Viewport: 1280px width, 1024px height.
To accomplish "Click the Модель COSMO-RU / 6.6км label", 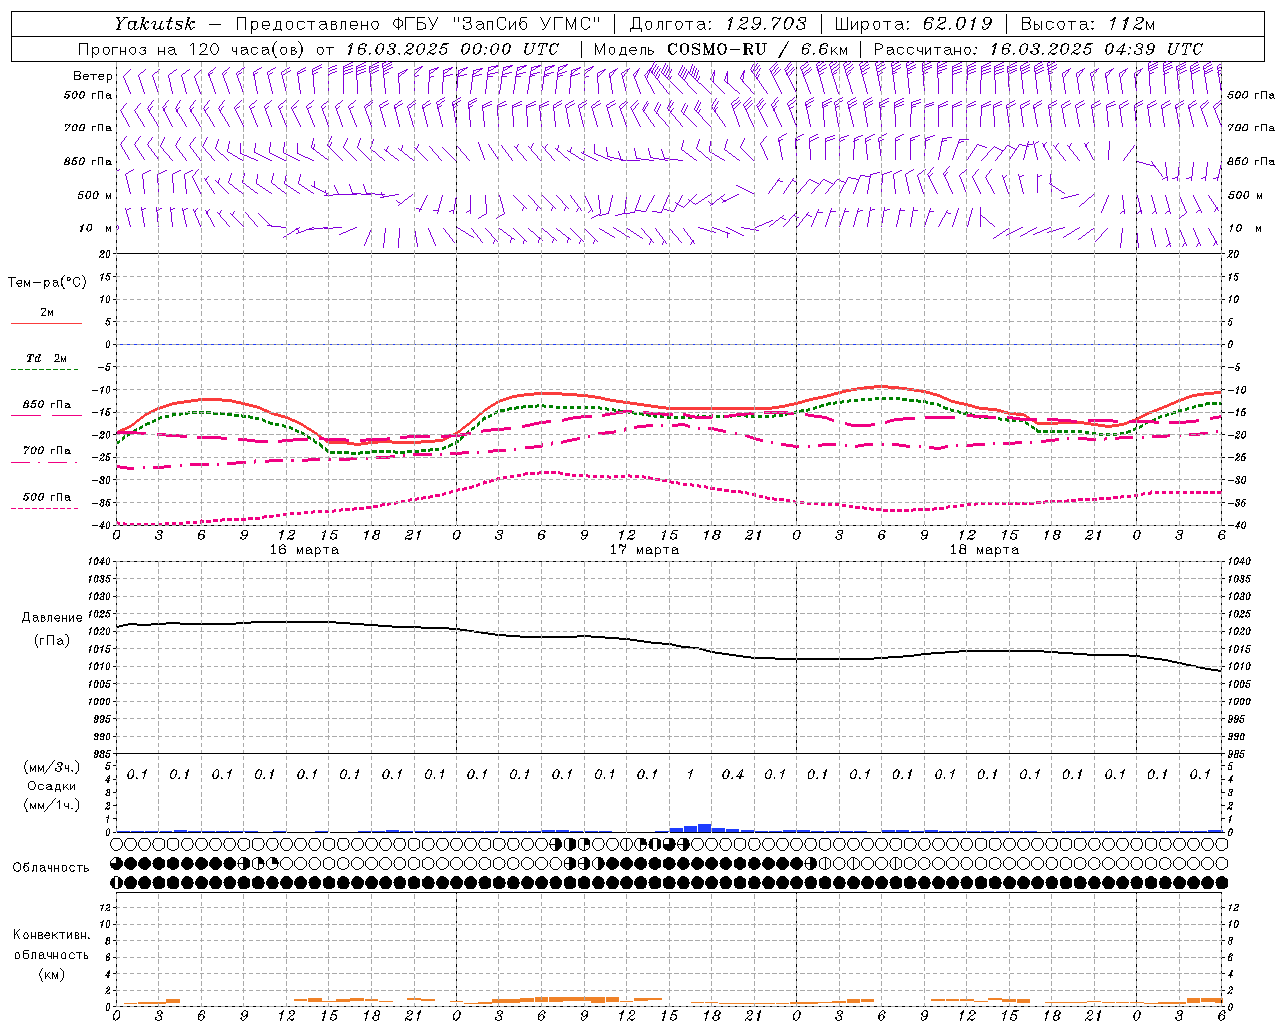I will (721, 49).
